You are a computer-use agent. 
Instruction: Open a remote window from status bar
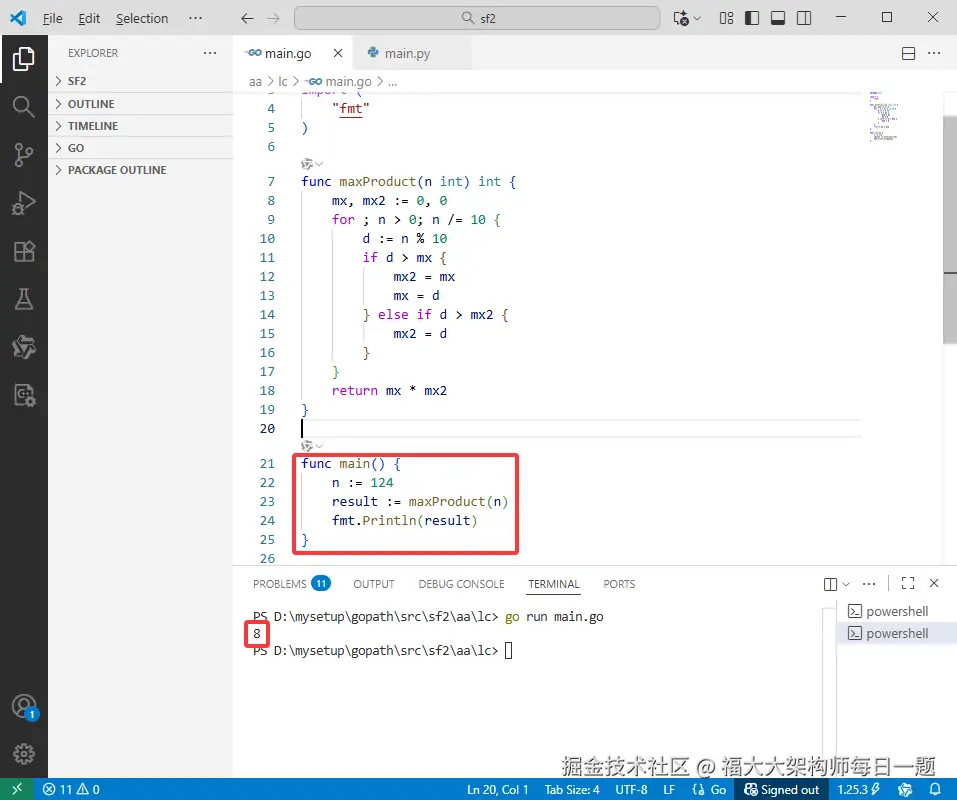tap(16, 789)
